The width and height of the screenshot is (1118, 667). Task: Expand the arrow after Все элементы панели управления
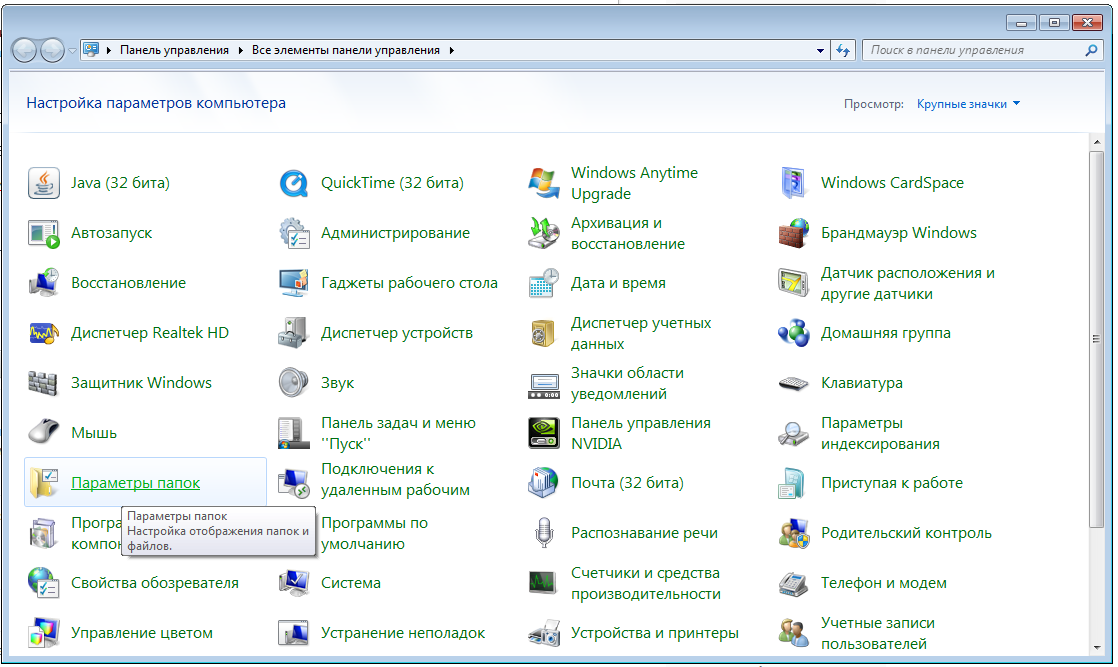pos(451,51)
